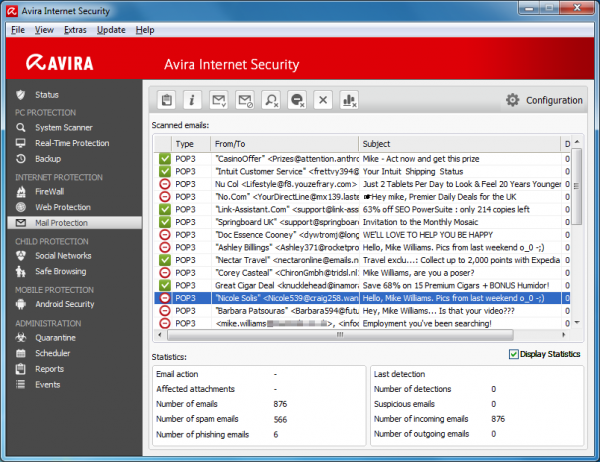Select the "Intuit Customer Service" email row
Image resolution: width=600 pixels, height=462 pixels.
(363, 171)
